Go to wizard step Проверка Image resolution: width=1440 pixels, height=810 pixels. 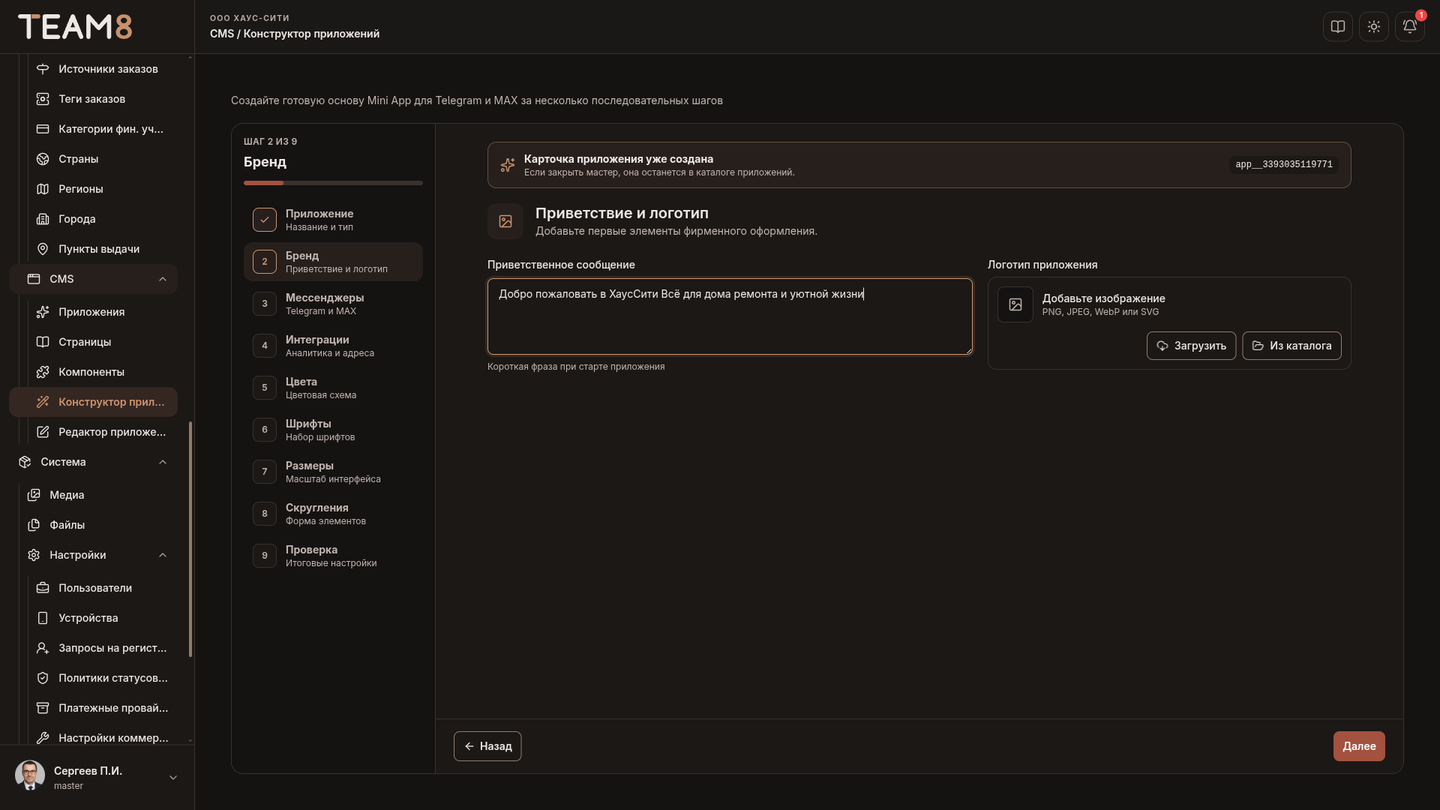tap(333, 556)
